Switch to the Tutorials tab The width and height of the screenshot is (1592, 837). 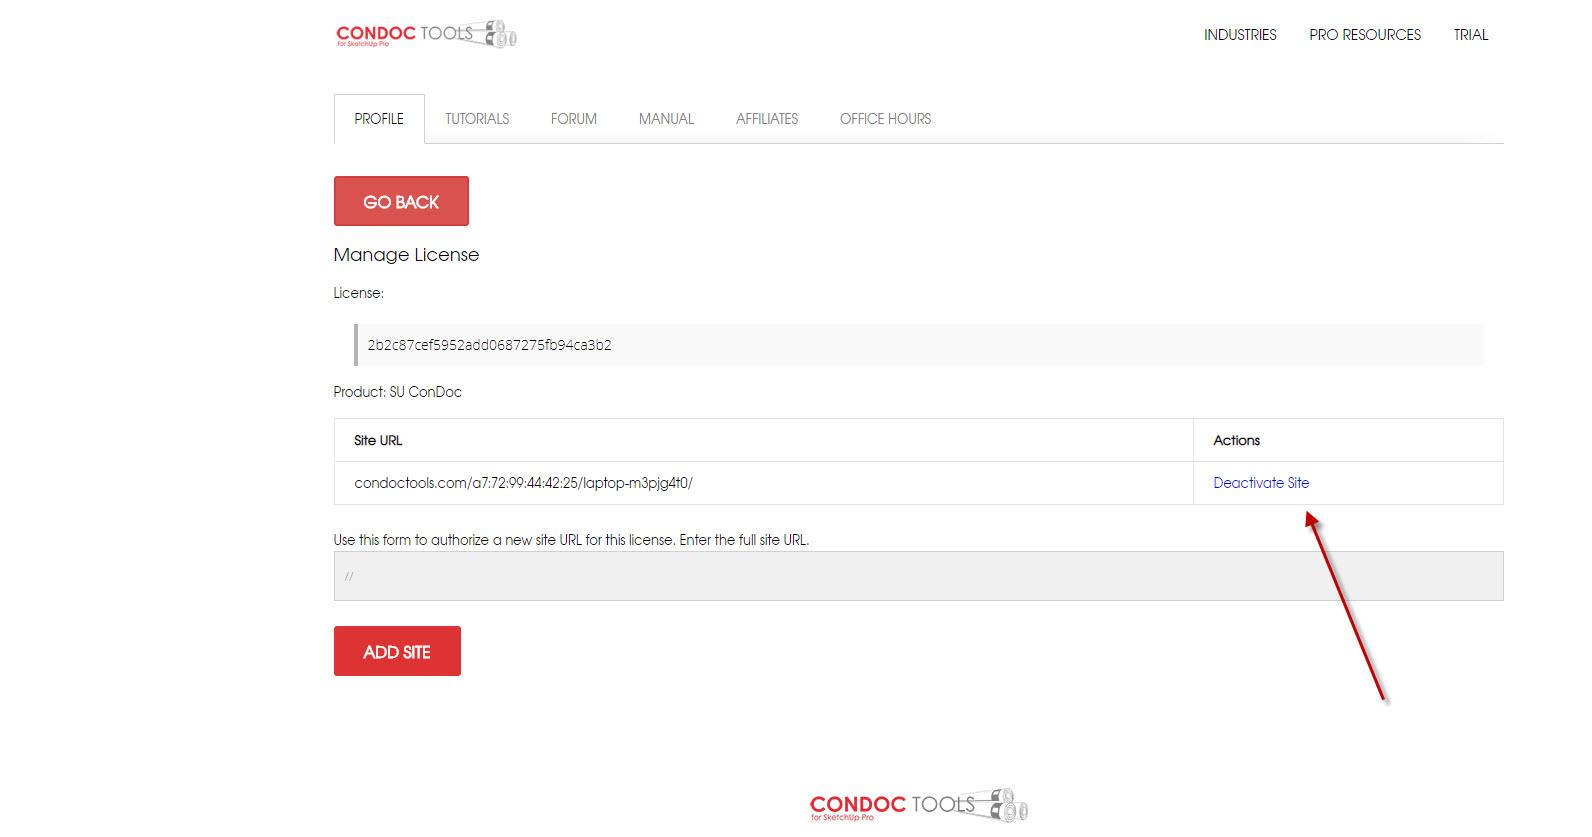[x=477, y=119]
